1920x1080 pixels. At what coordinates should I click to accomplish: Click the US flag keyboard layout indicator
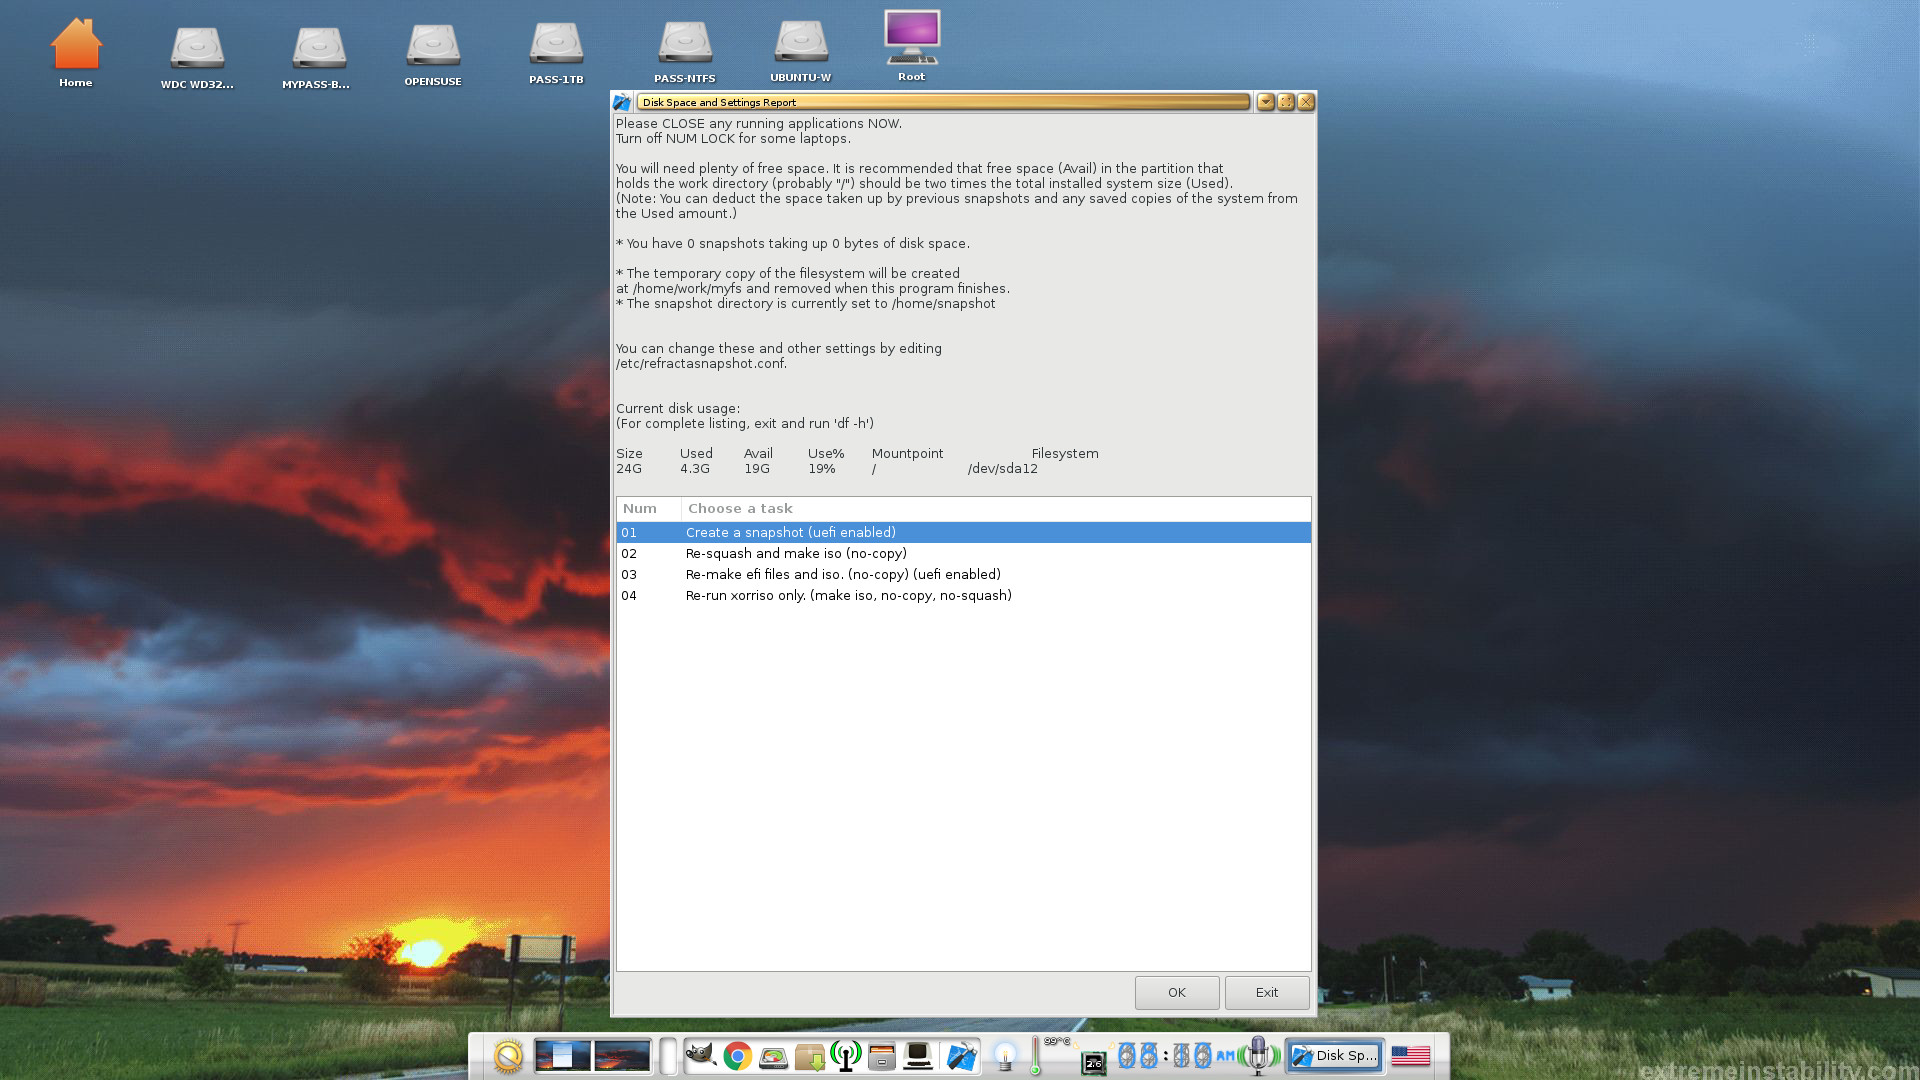[x=1410, y=1056]
